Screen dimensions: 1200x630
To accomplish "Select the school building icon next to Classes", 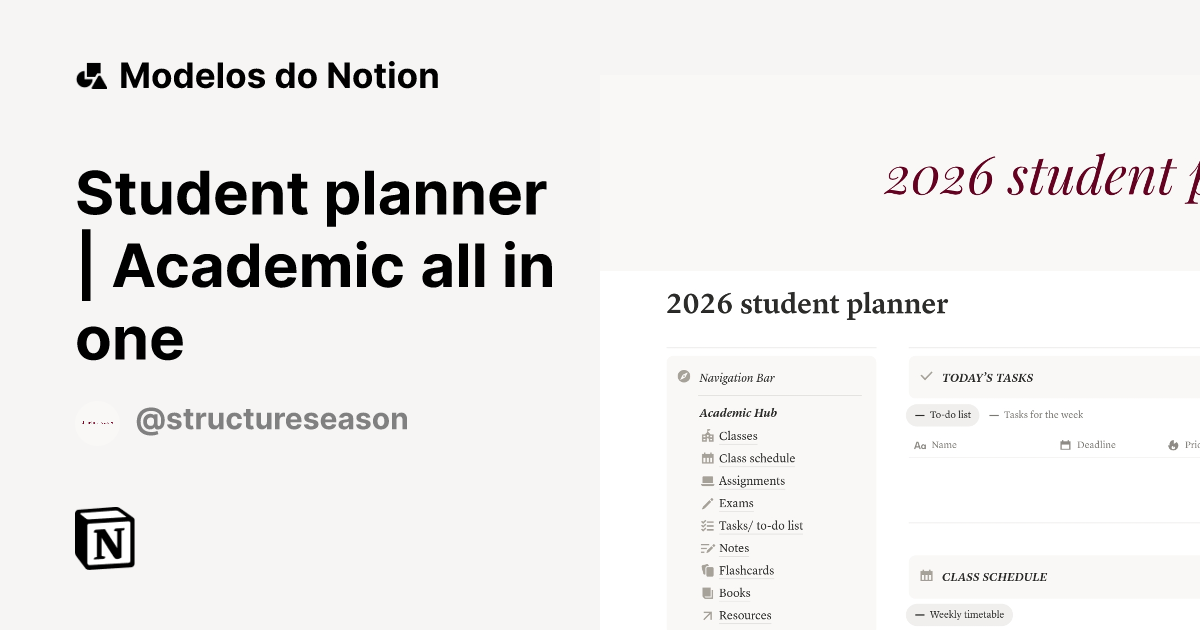I will click(x=707, y=435).
